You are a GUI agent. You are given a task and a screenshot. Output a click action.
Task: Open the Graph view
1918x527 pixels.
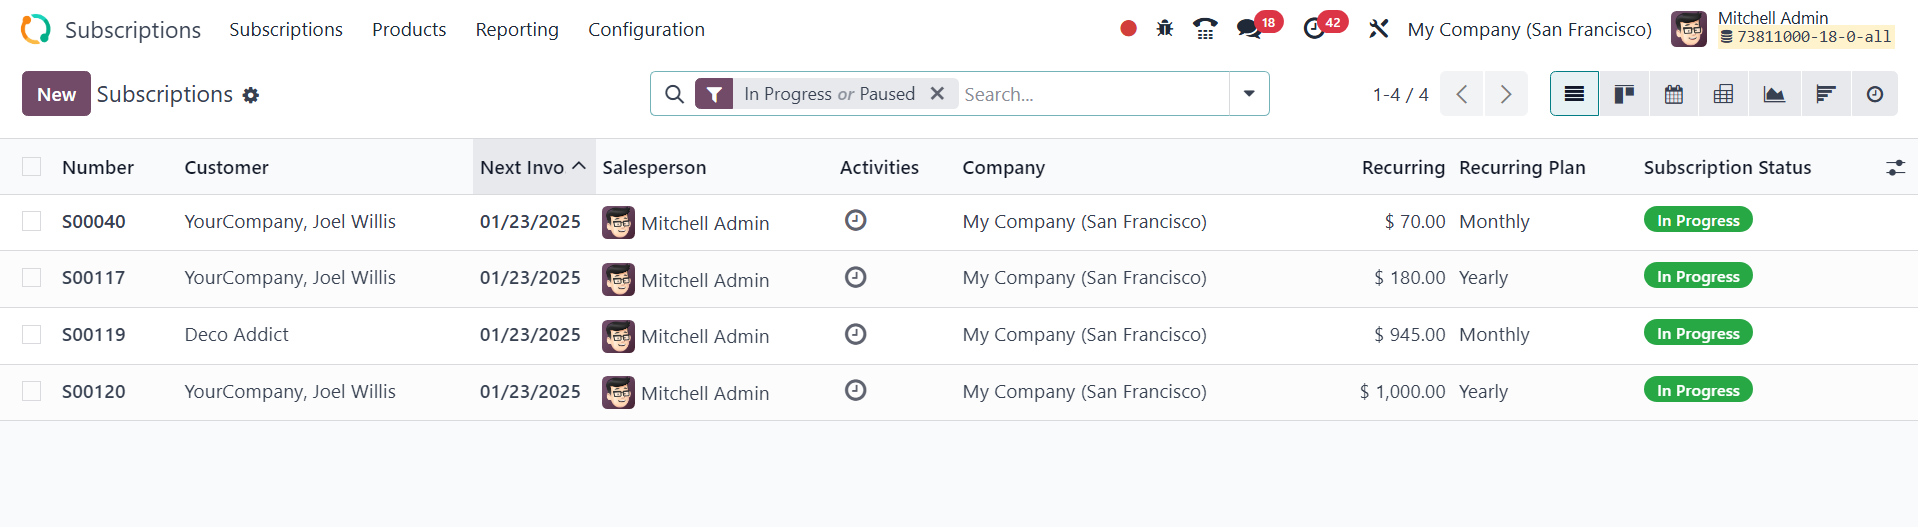(1774, 94)
